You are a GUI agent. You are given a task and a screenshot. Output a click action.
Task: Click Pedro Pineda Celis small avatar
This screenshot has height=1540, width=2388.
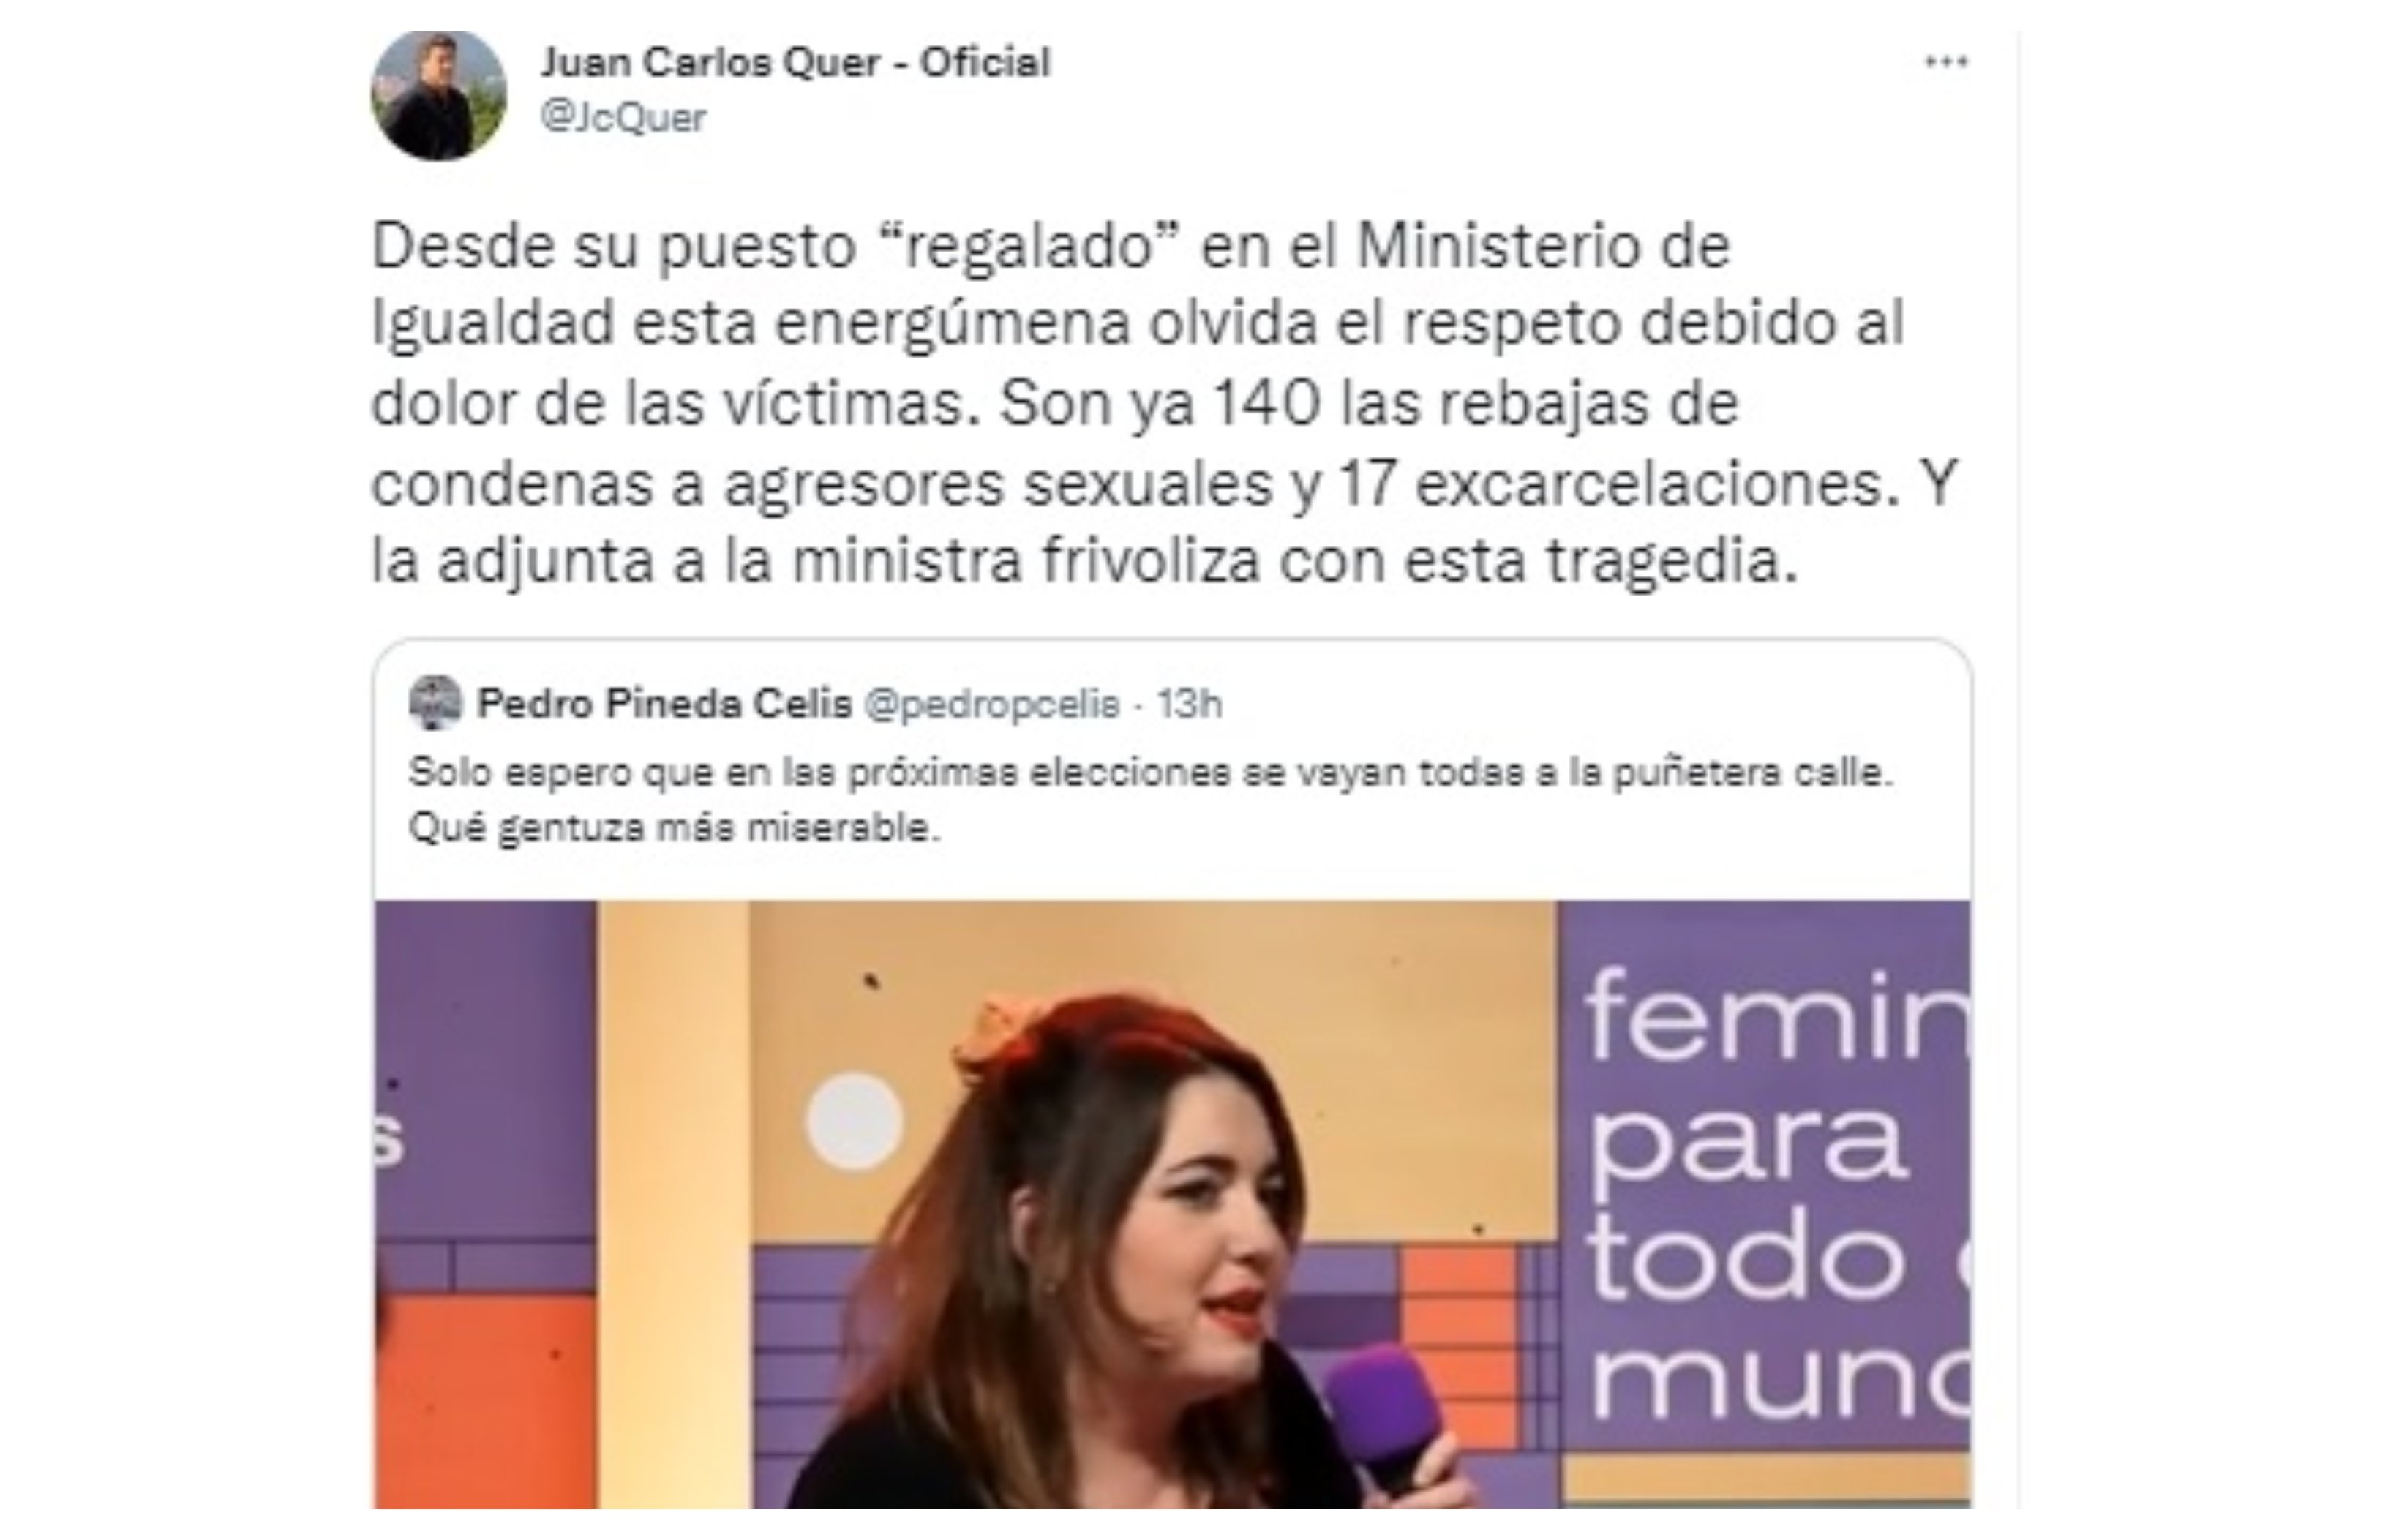(x=435, y=703)
